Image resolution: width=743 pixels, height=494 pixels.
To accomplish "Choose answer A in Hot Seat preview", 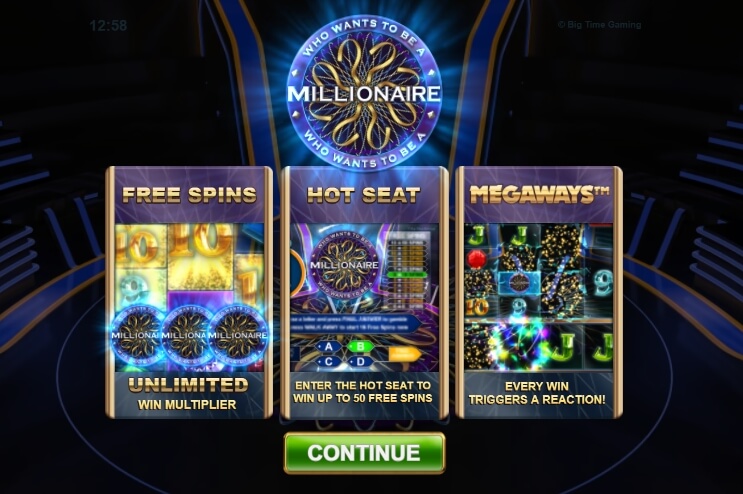I will click(328, 347).
